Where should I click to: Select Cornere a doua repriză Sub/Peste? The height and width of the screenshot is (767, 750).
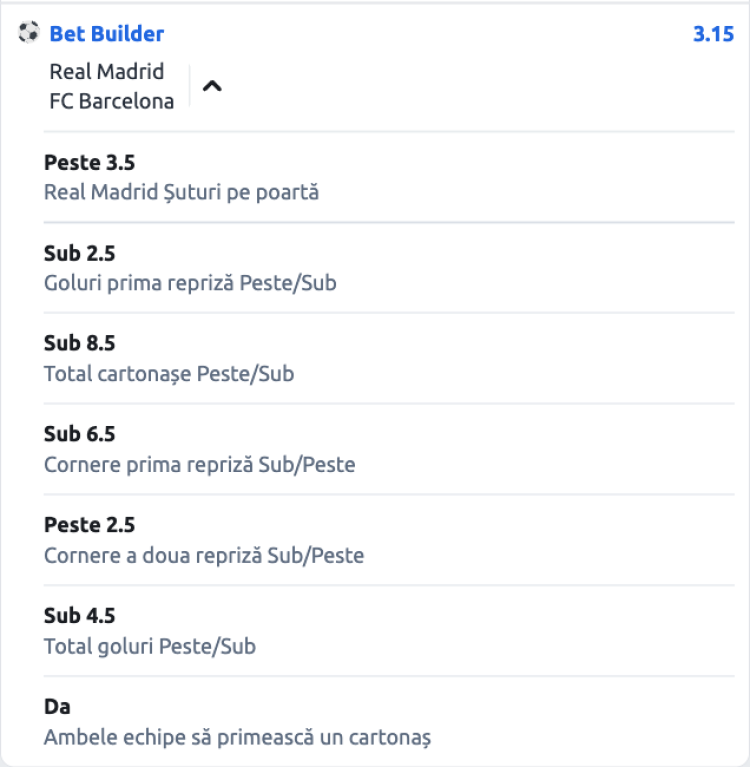(x=204, y=555)
